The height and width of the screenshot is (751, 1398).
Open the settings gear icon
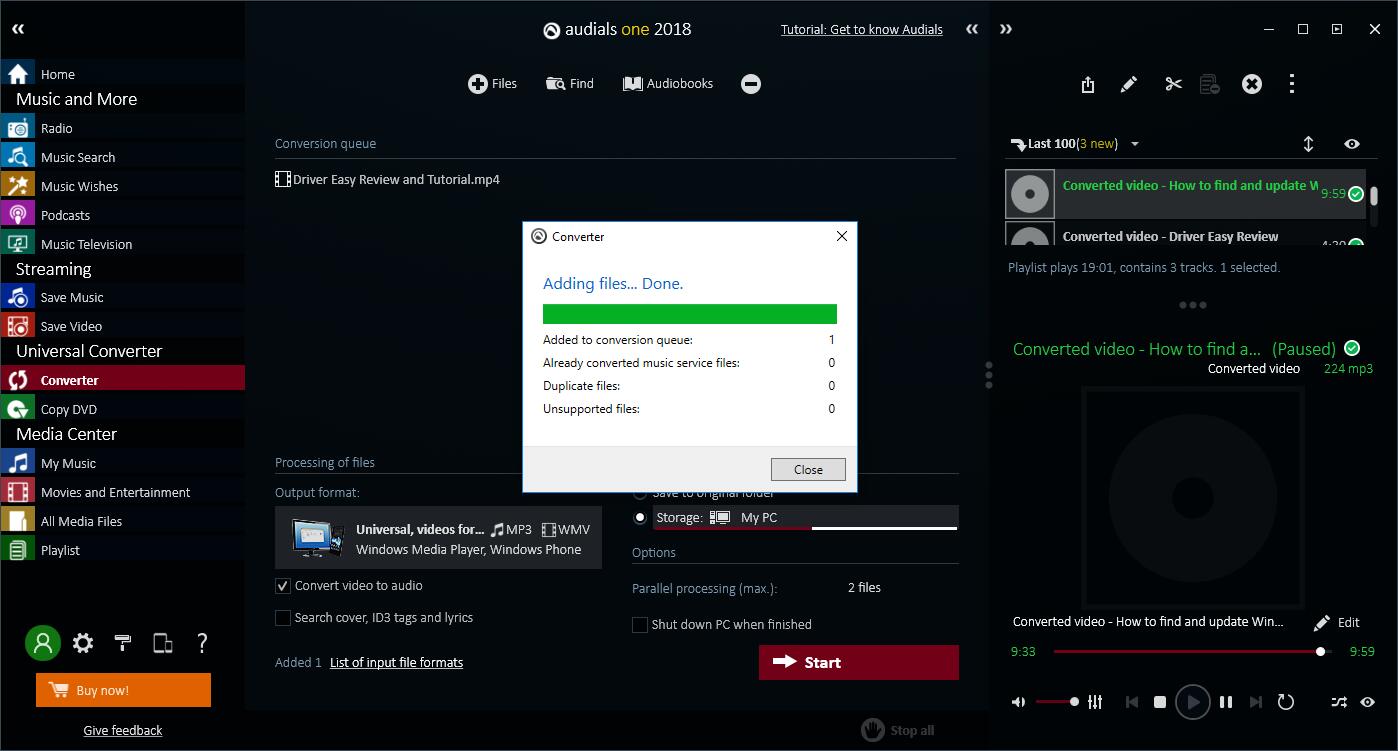[83, 643]
